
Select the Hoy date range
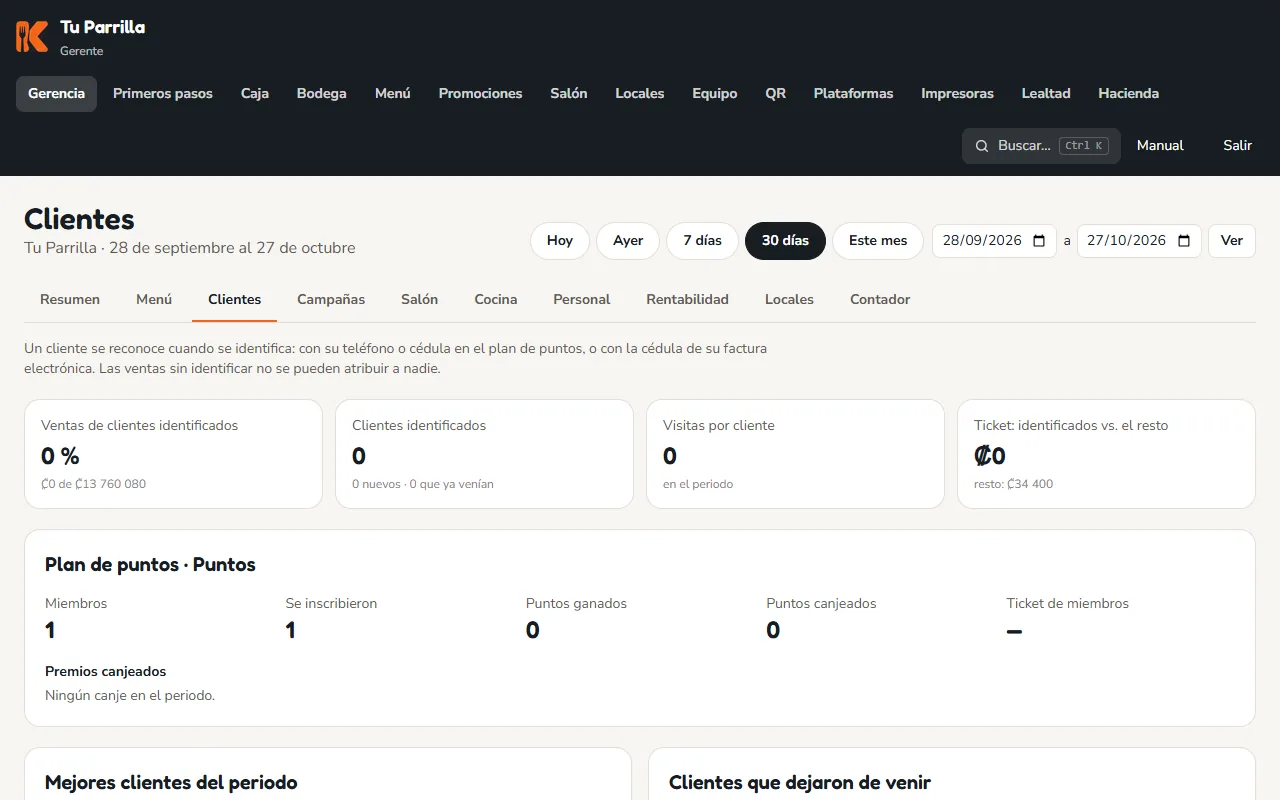pos(560,241)
